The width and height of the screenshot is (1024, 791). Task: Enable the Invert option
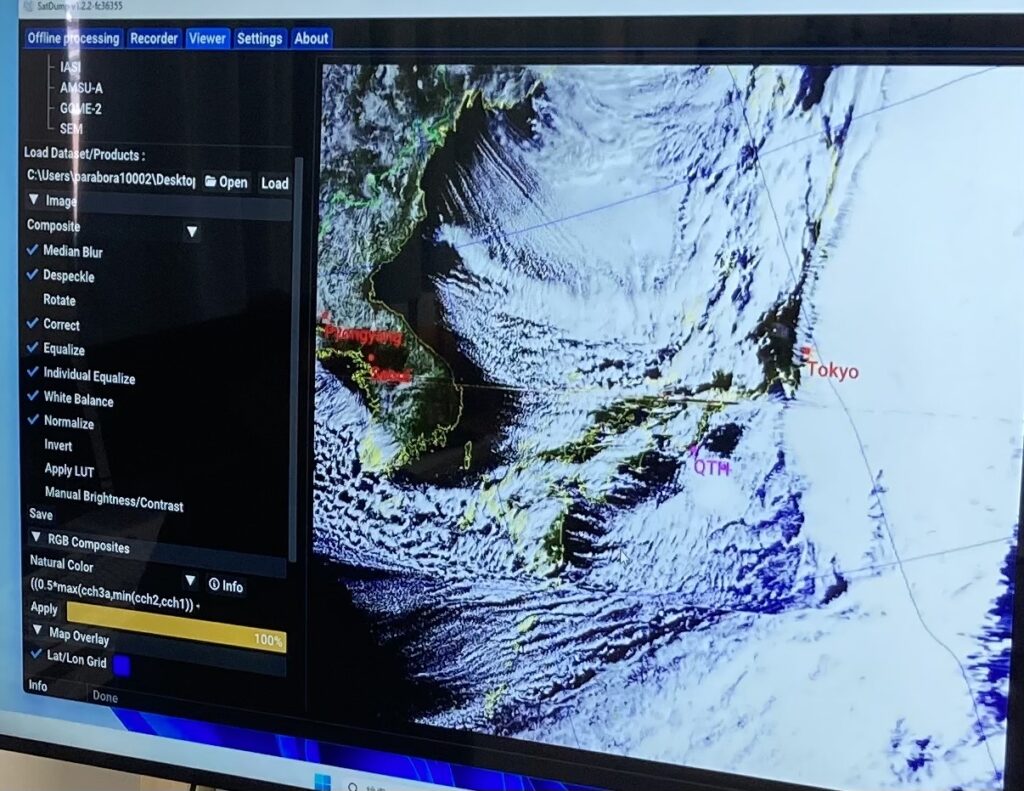33,445
